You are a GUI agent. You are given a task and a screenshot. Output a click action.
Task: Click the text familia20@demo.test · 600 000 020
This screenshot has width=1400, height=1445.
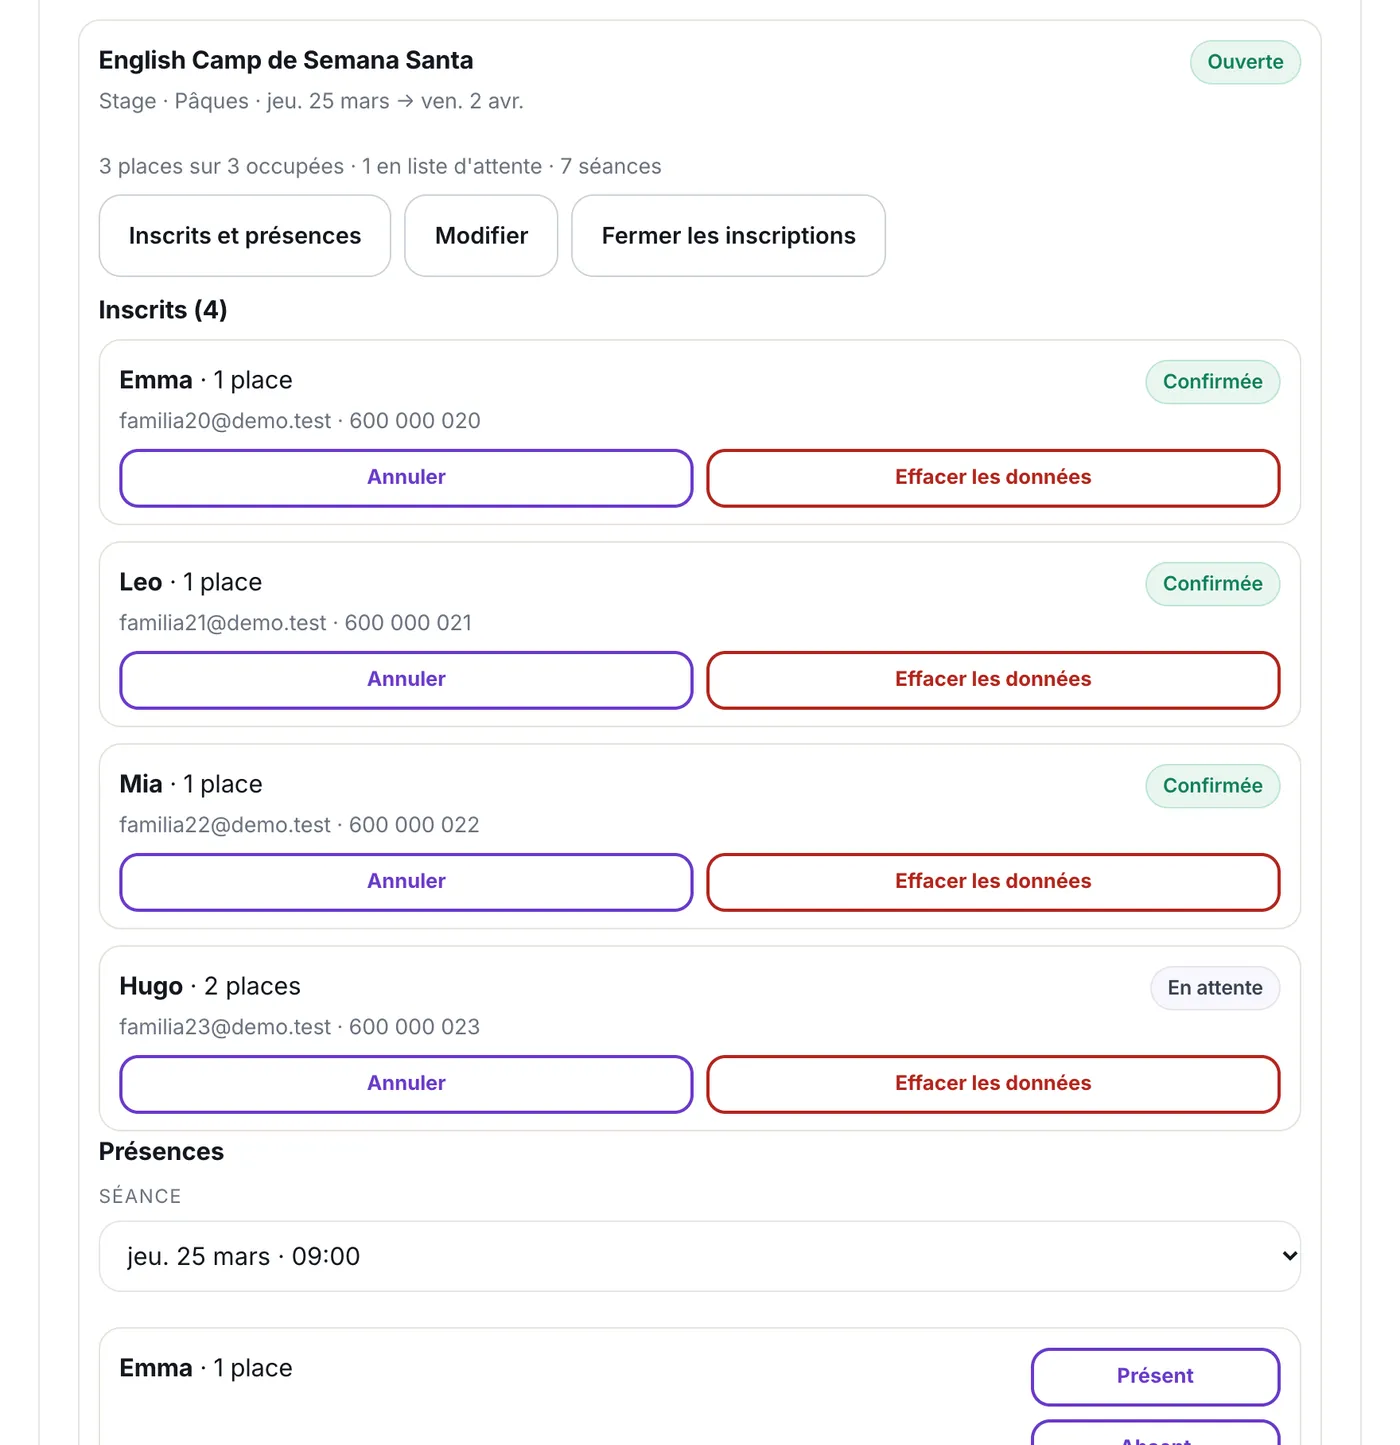pyautogui.click(x=300, y=421)
